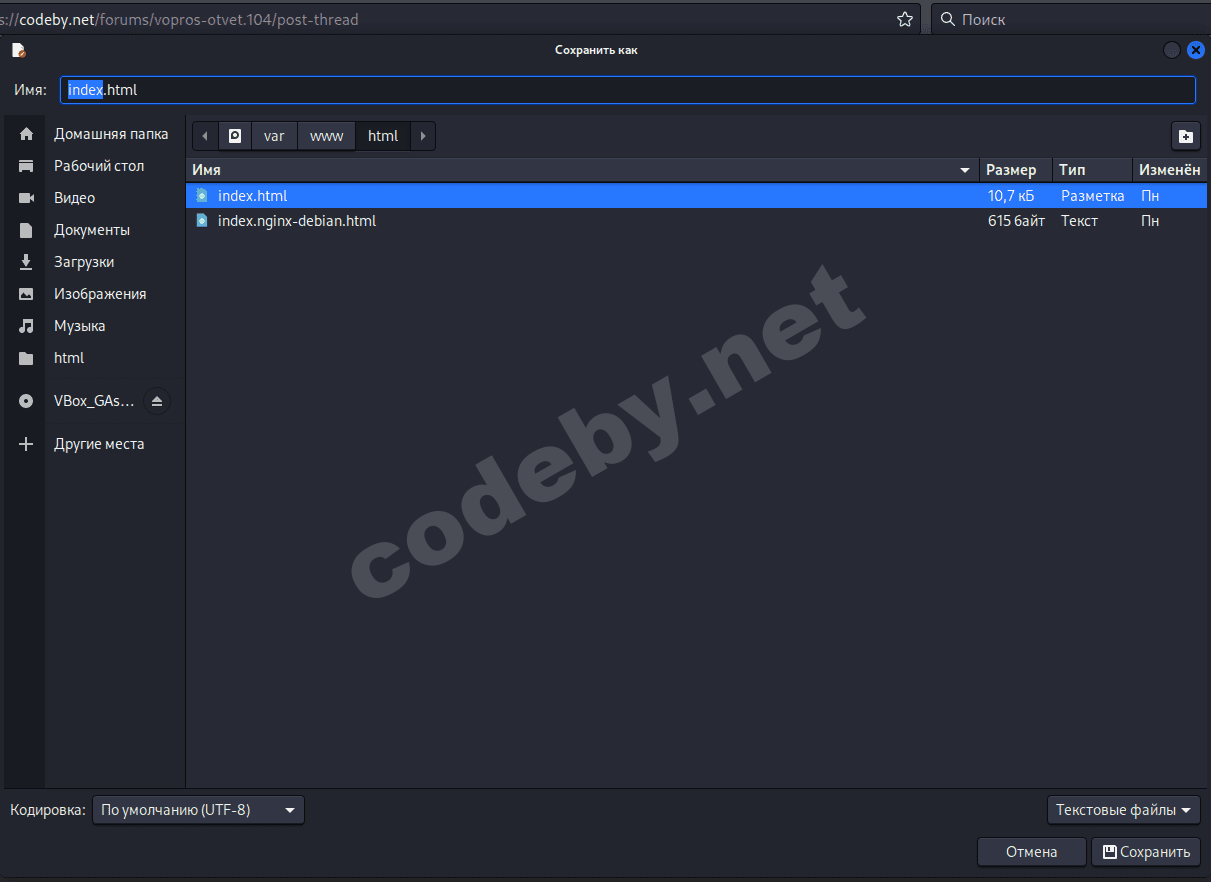The width and height of the screenshot is (1211, 882).
Task: Bookmark page with browser star icon
Action: pyautogui.click(x=905, y=19)
